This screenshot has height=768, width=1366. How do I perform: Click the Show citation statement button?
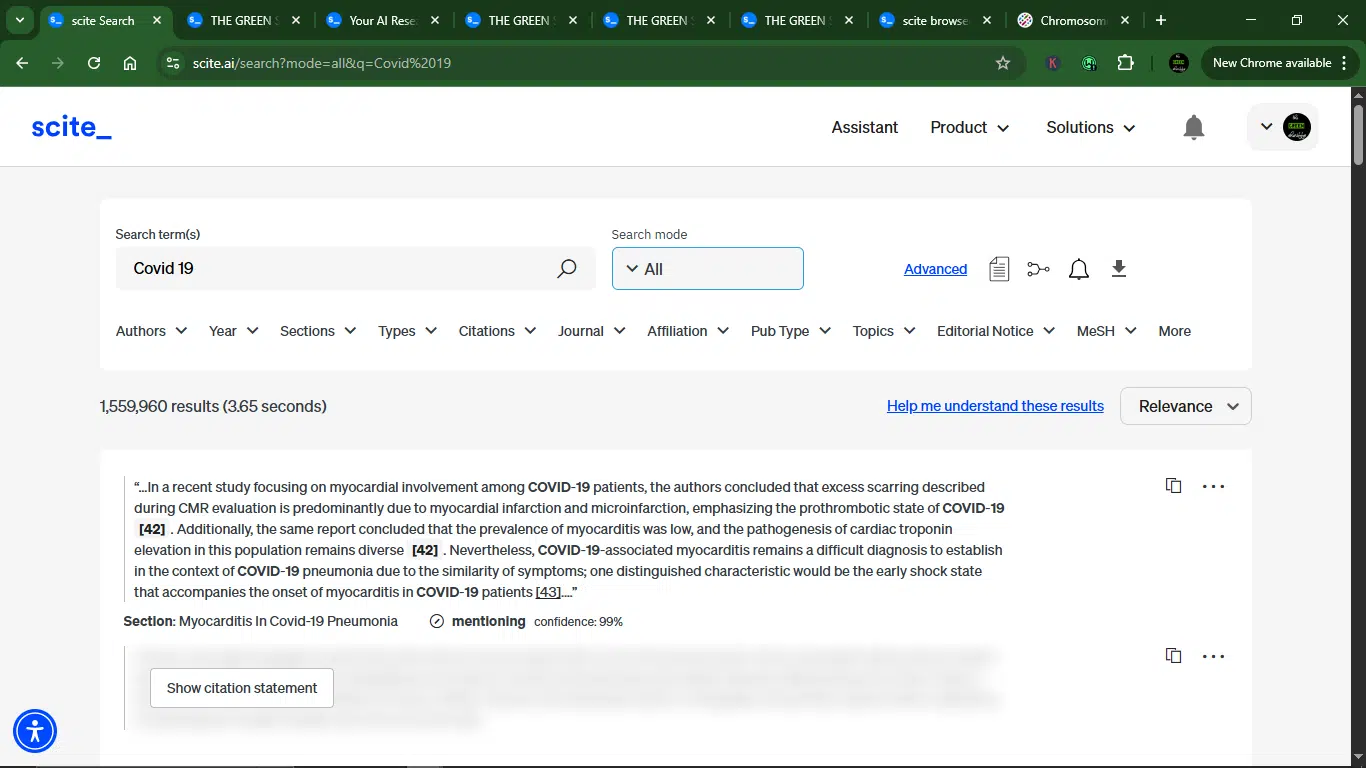[242, 688]
